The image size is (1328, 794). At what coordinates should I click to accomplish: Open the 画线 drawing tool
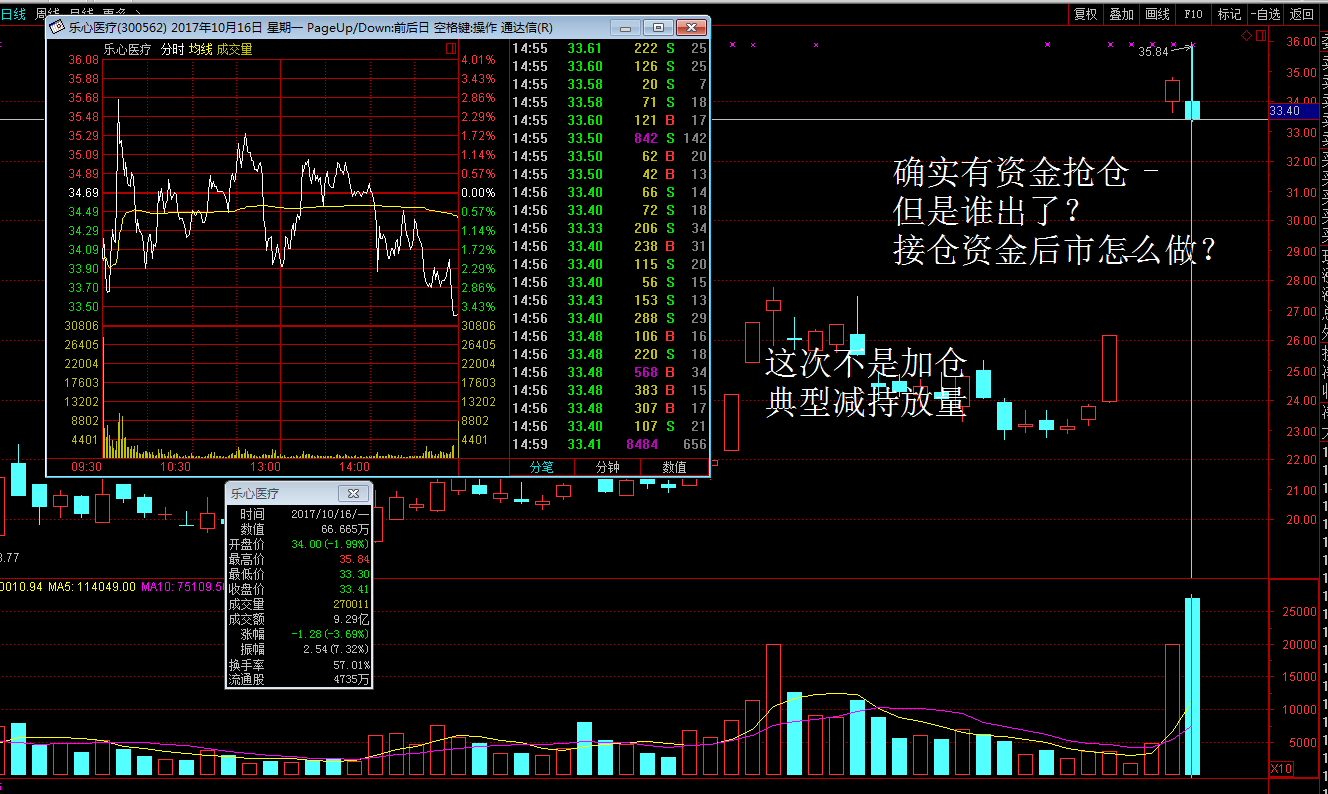[1157, 14]
